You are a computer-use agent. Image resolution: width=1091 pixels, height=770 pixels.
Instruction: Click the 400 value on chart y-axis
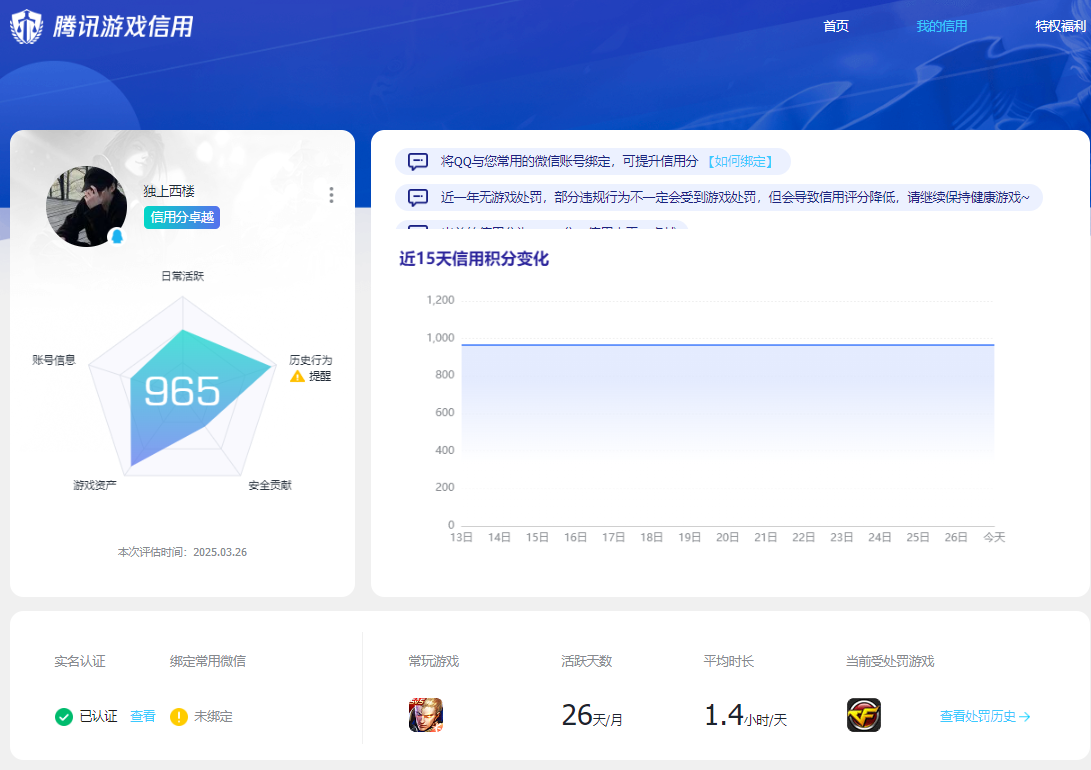(x=445, y=450)
